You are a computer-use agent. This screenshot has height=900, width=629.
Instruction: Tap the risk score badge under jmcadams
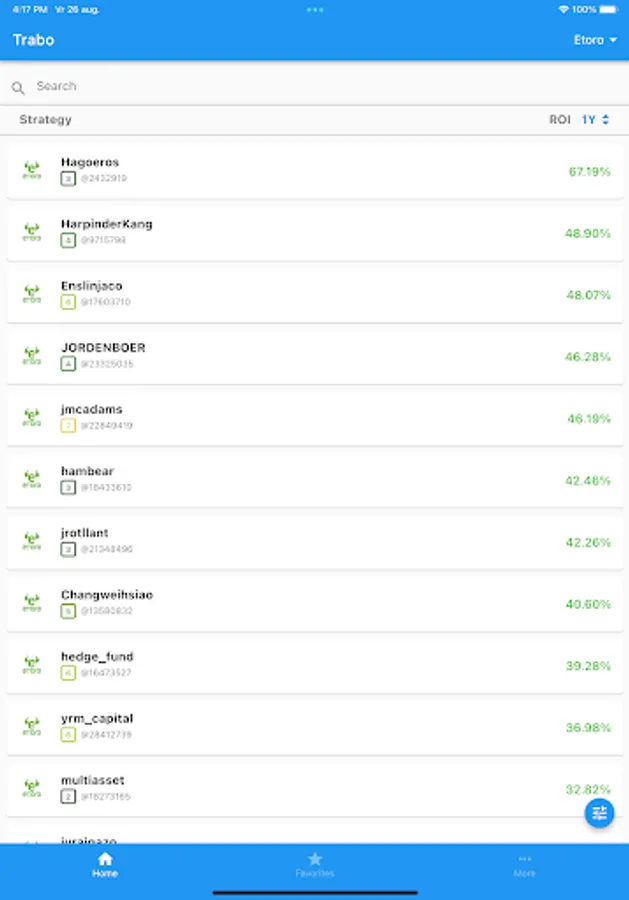click(x=68, y=426)
